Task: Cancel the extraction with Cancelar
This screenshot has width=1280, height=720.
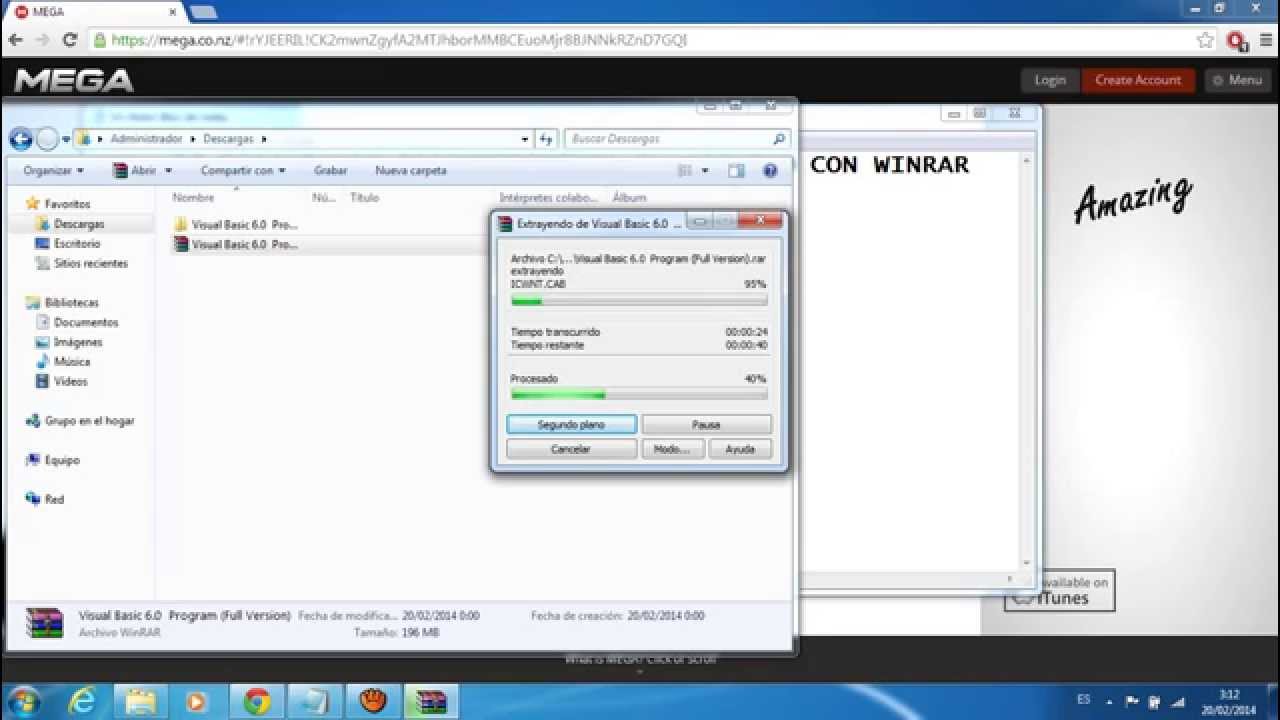Action: (571, 449)
